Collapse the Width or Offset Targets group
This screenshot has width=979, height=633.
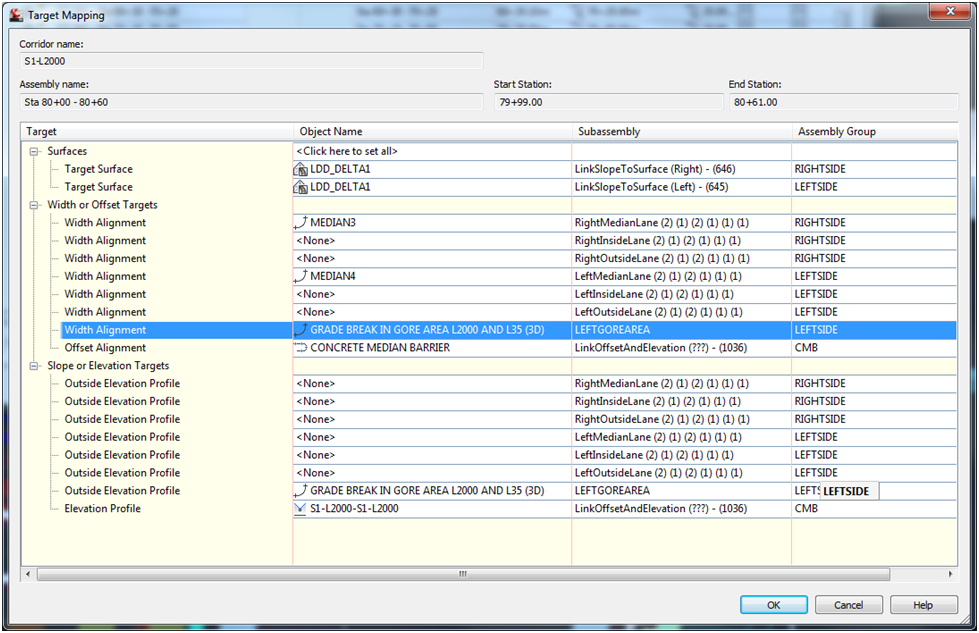point(34,205)
